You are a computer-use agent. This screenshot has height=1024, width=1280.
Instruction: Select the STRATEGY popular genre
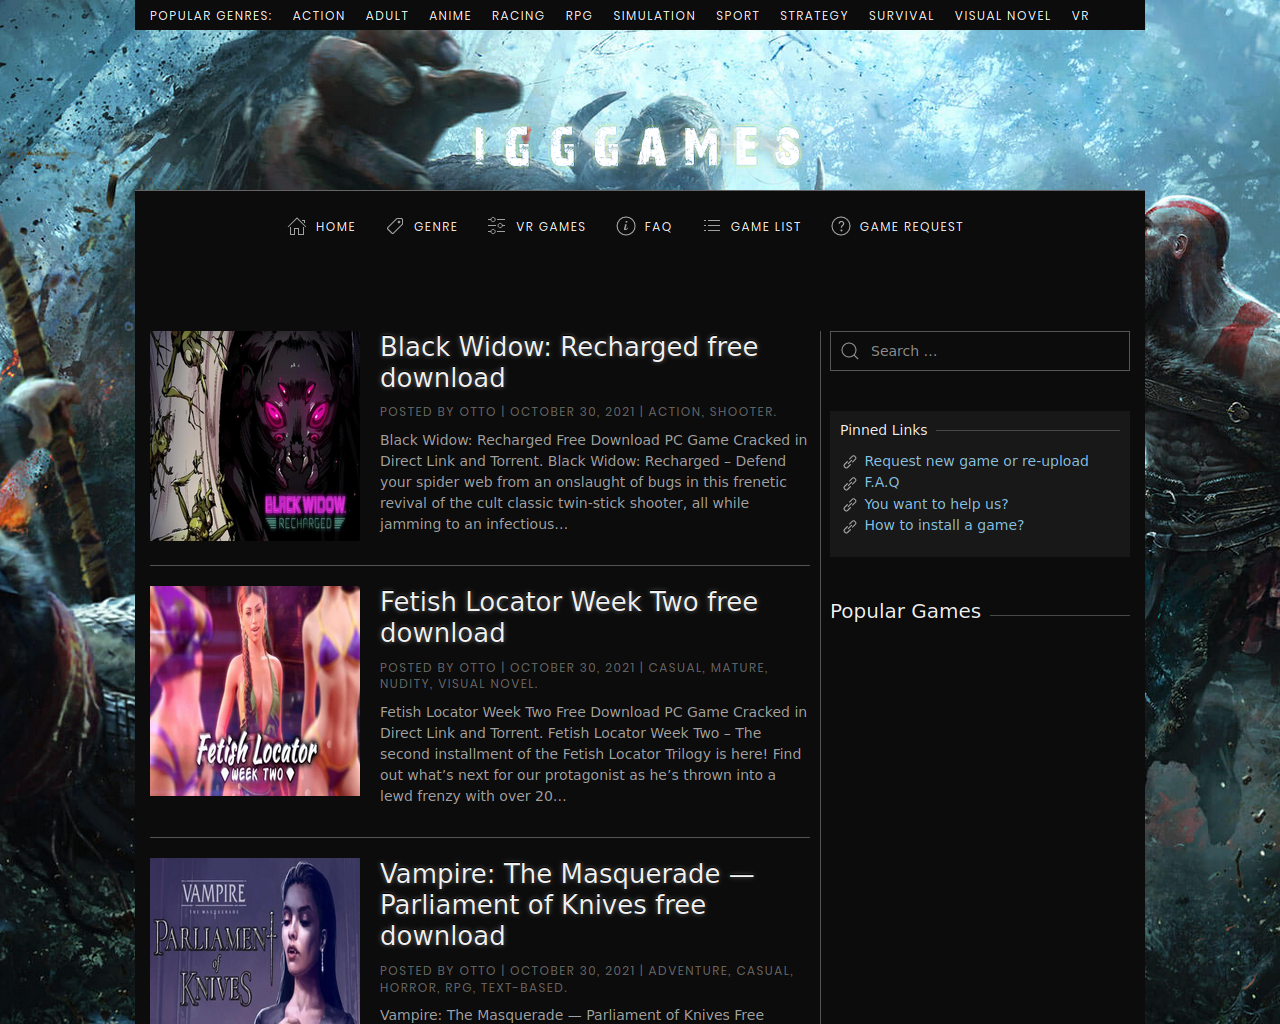coord(814,16)
